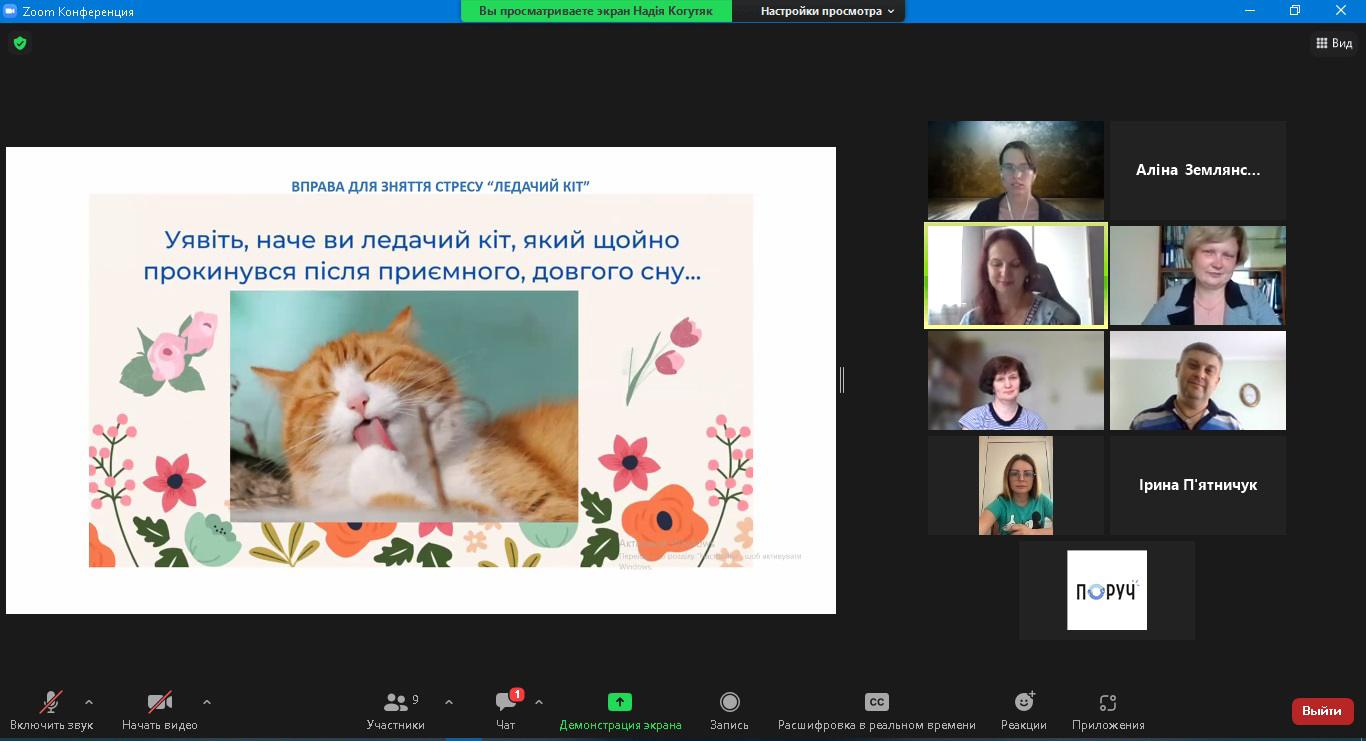Screen dimensions: 1366x741
Task: Click the green encryption shield icon
Action: [x=19, y=43]
